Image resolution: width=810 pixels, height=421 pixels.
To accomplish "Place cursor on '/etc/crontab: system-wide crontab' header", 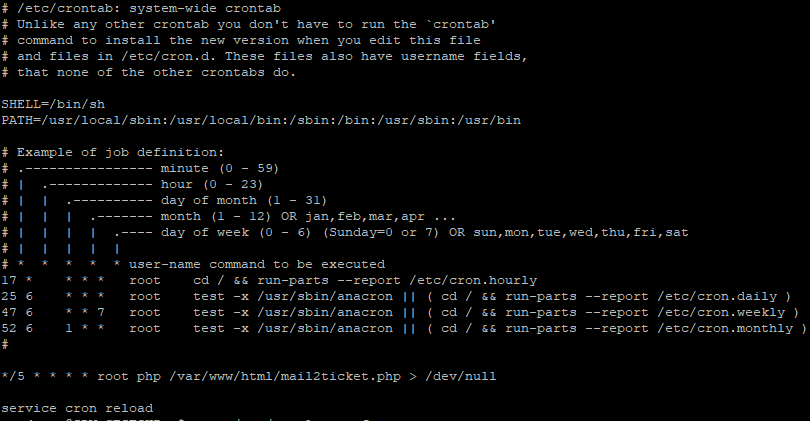I will 149,8.
